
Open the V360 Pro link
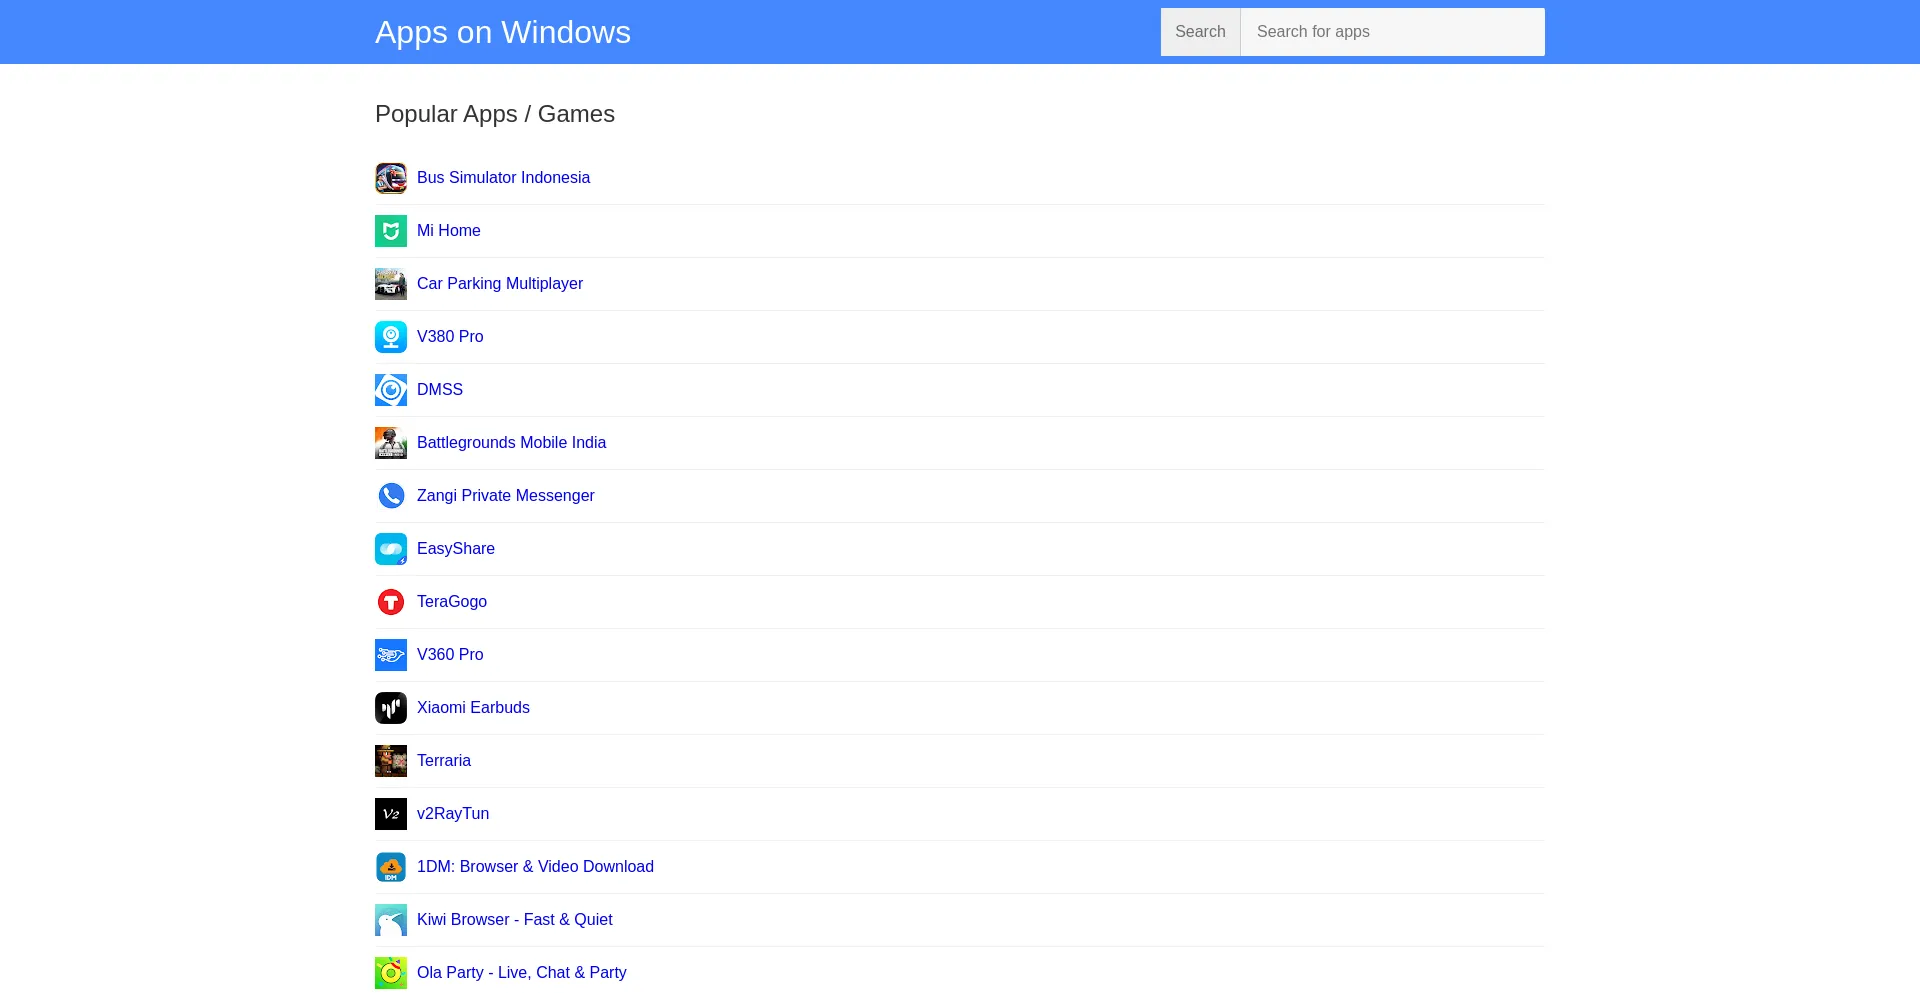450,654
